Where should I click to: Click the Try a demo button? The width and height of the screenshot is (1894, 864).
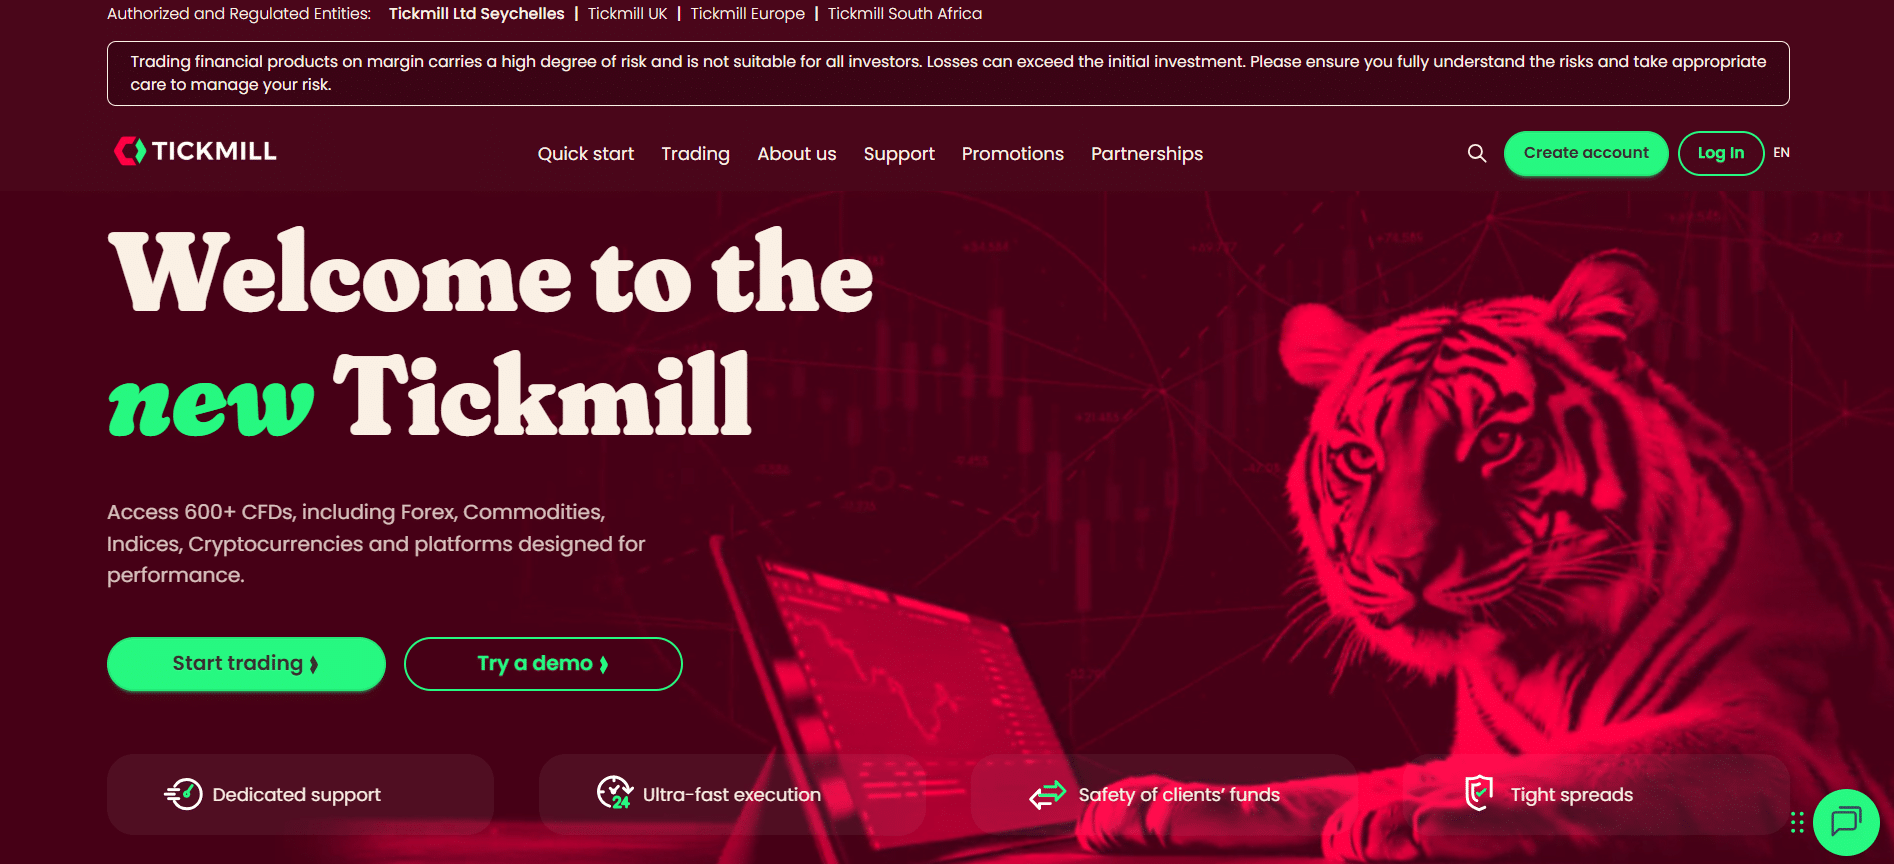543,664
